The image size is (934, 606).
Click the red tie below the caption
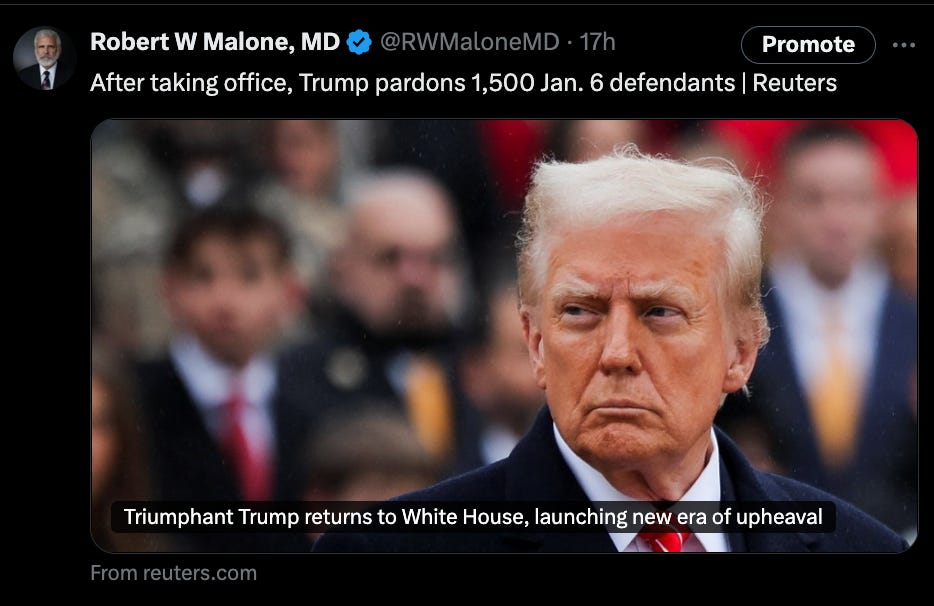tap(665, 540)
